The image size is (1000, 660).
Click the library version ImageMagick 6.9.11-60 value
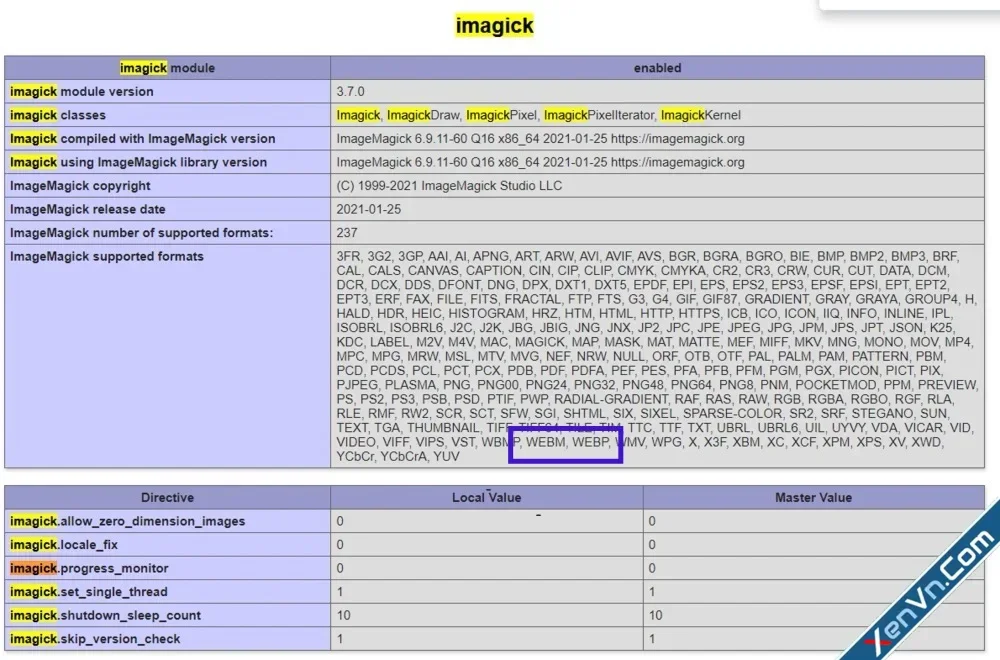coord(540,162)
